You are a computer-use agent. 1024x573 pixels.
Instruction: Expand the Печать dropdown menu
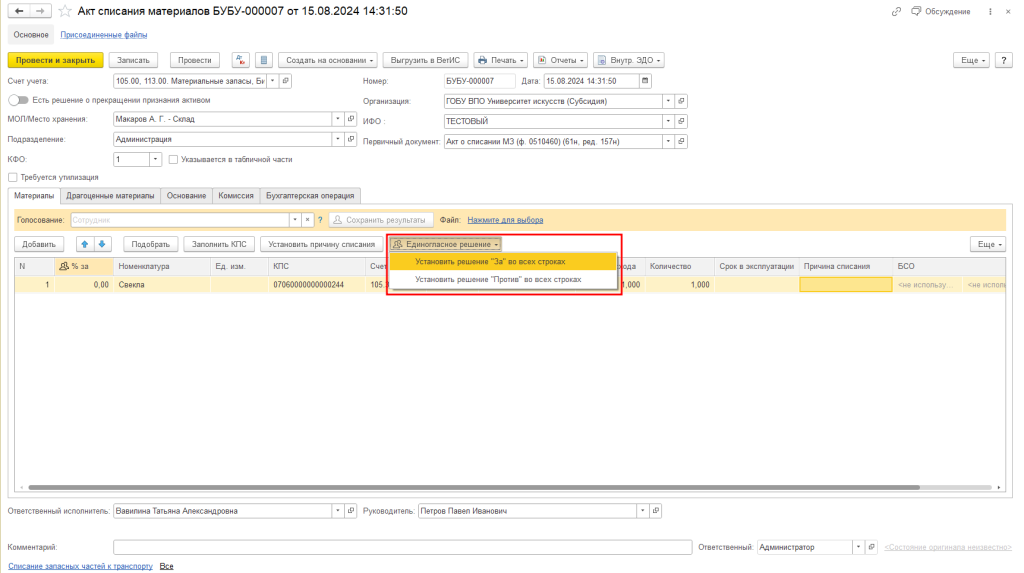pyautogui.click(x=500, y=60)
